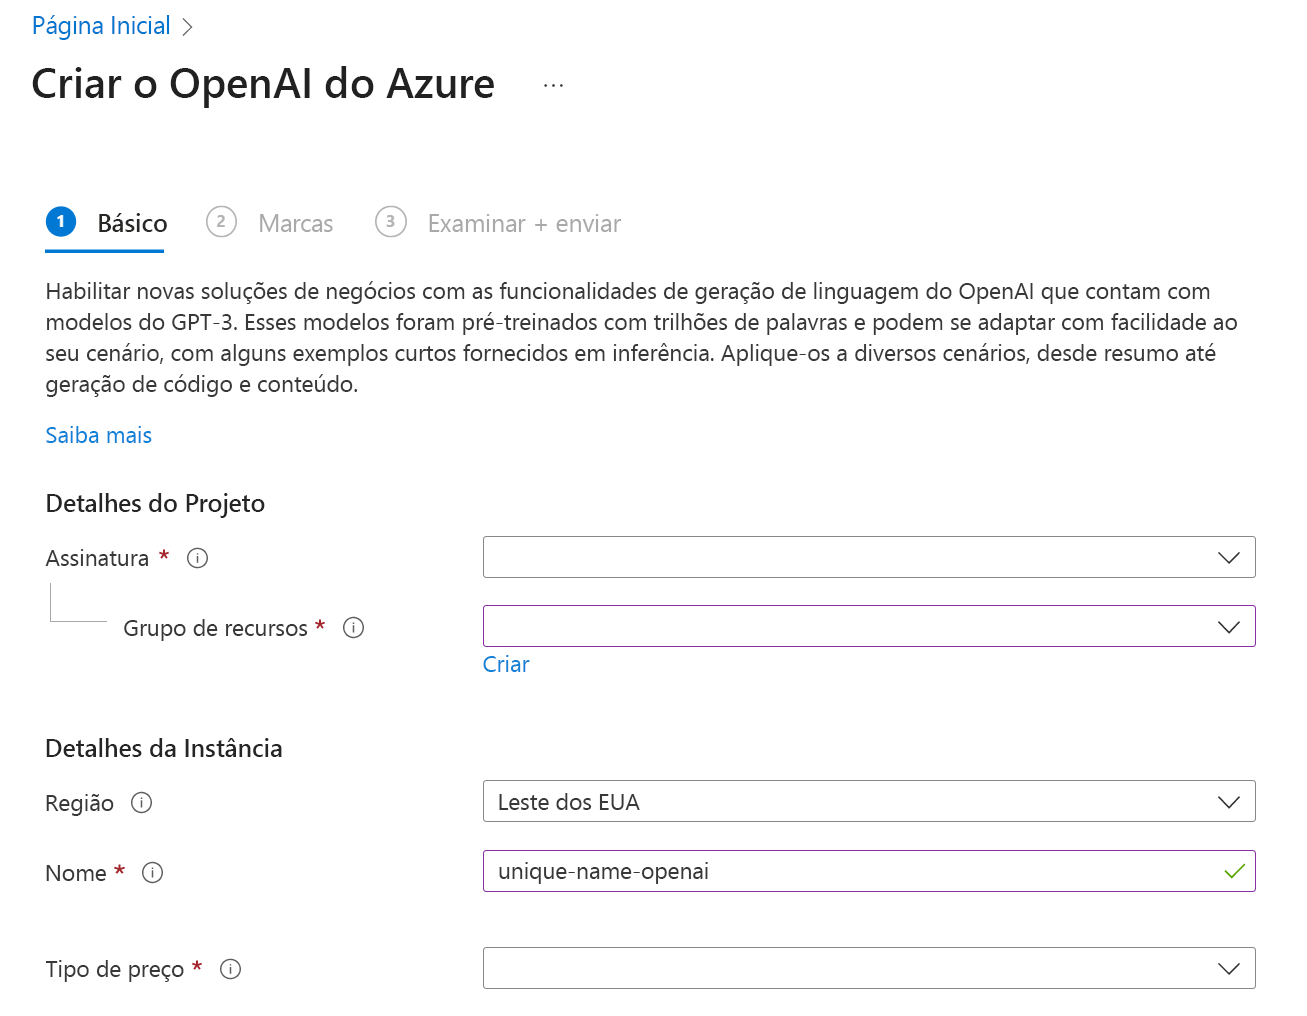
Task: Click the Assinatura info icon
Action: (x=198, y=558)
